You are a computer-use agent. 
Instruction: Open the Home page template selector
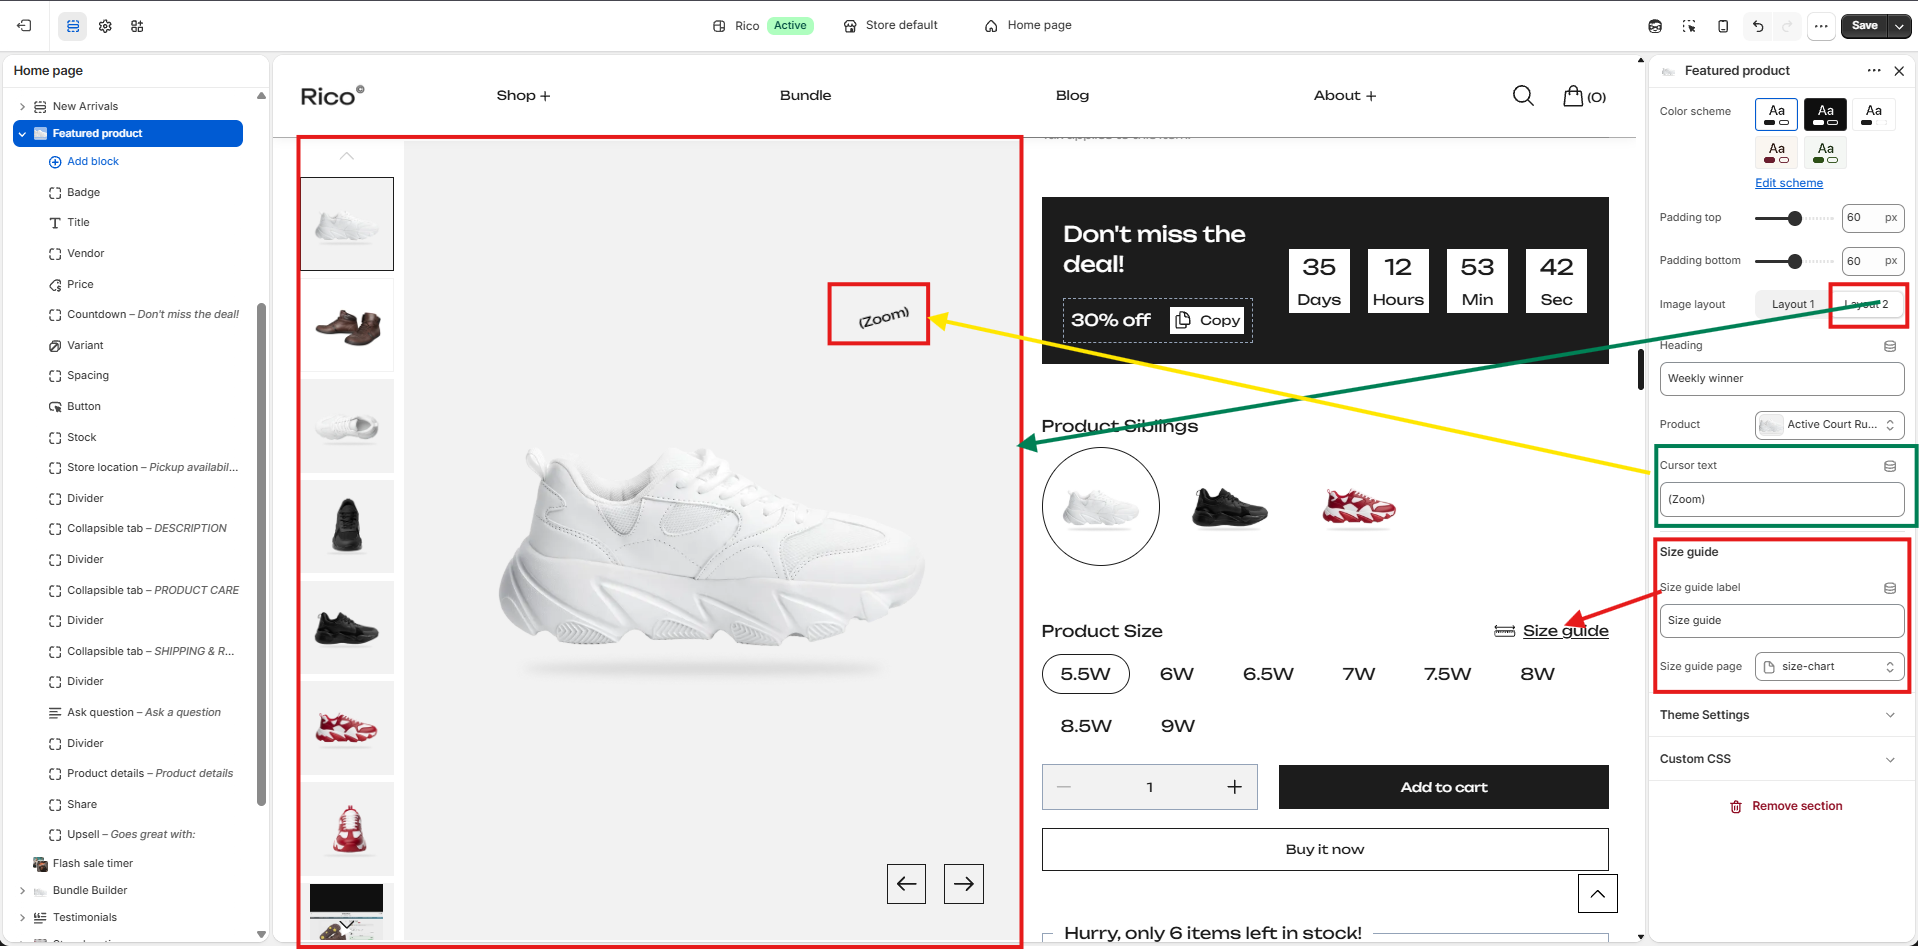click(x=1028, y=26)
